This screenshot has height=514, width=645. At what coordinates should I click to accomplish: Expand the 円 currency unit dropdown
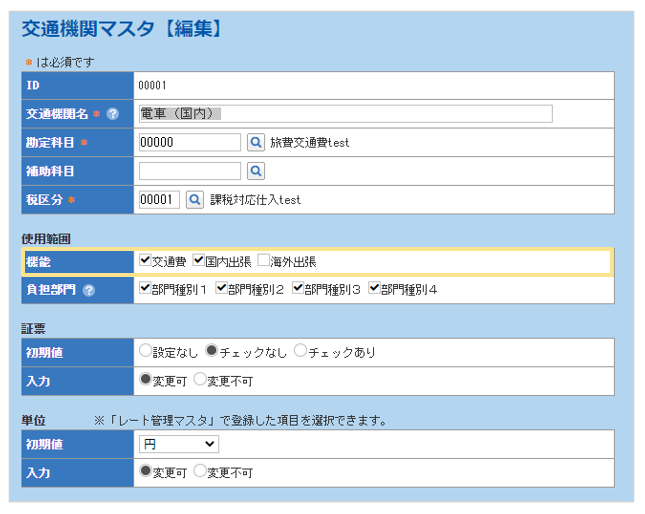coord(178,443)
